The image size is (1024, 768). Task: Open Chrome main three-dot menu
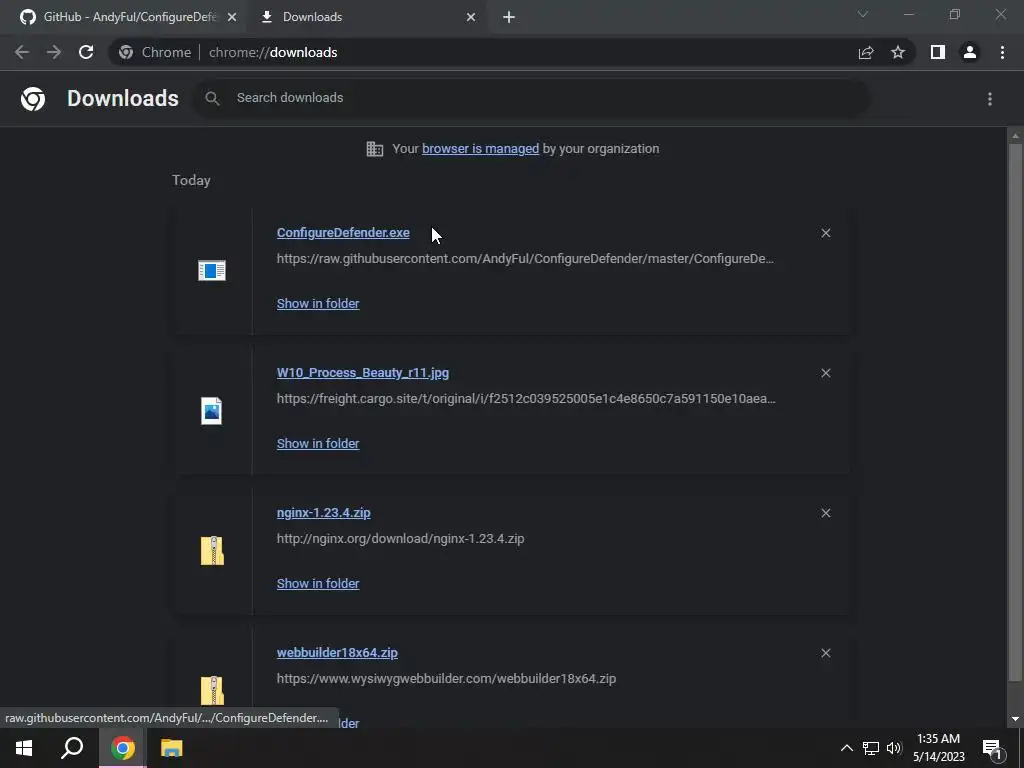tap(1002, 52)
